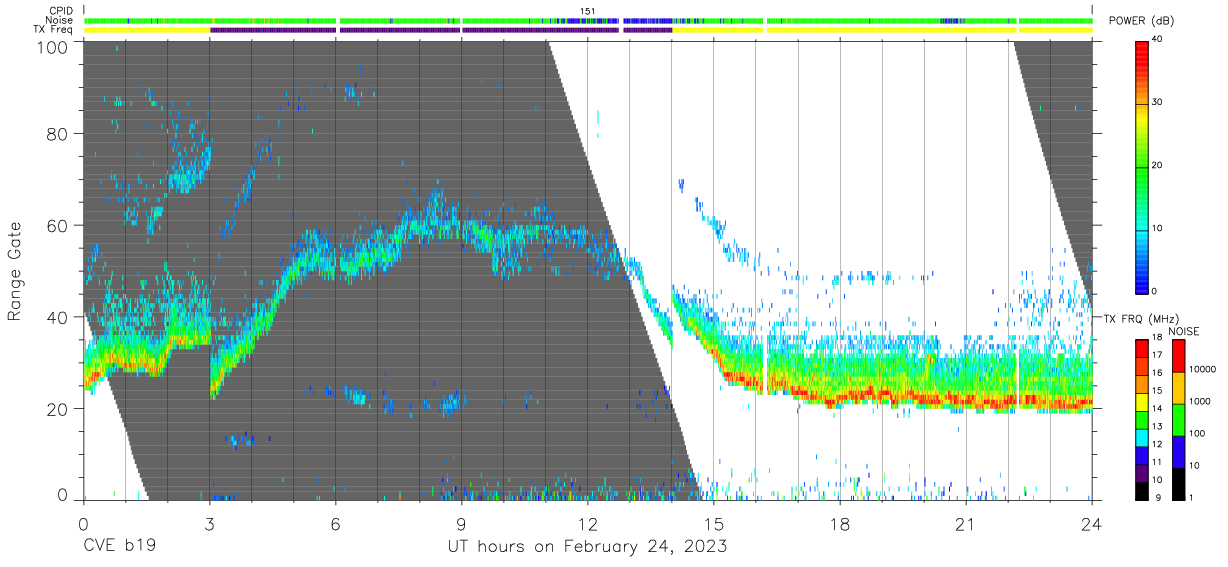Viewport: 1228px width, 567px height.
Task: Click the 'Range Gate' y-axis title
Action: tap(16, 271)
